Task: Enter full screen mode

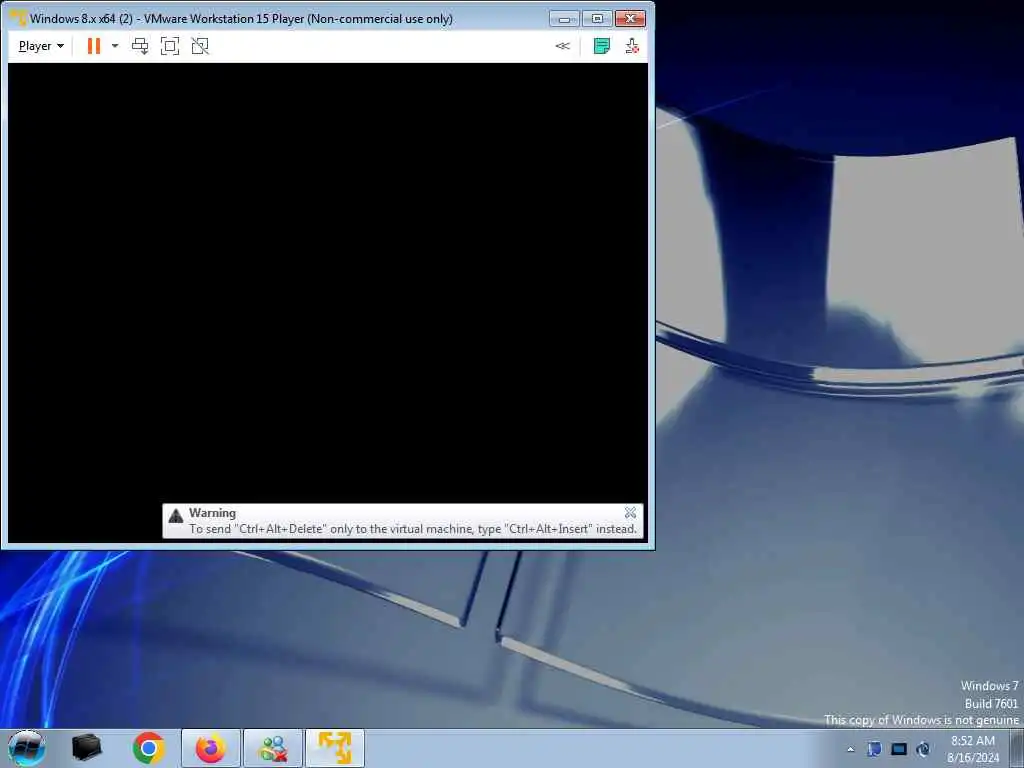Action: pos(170,46)
